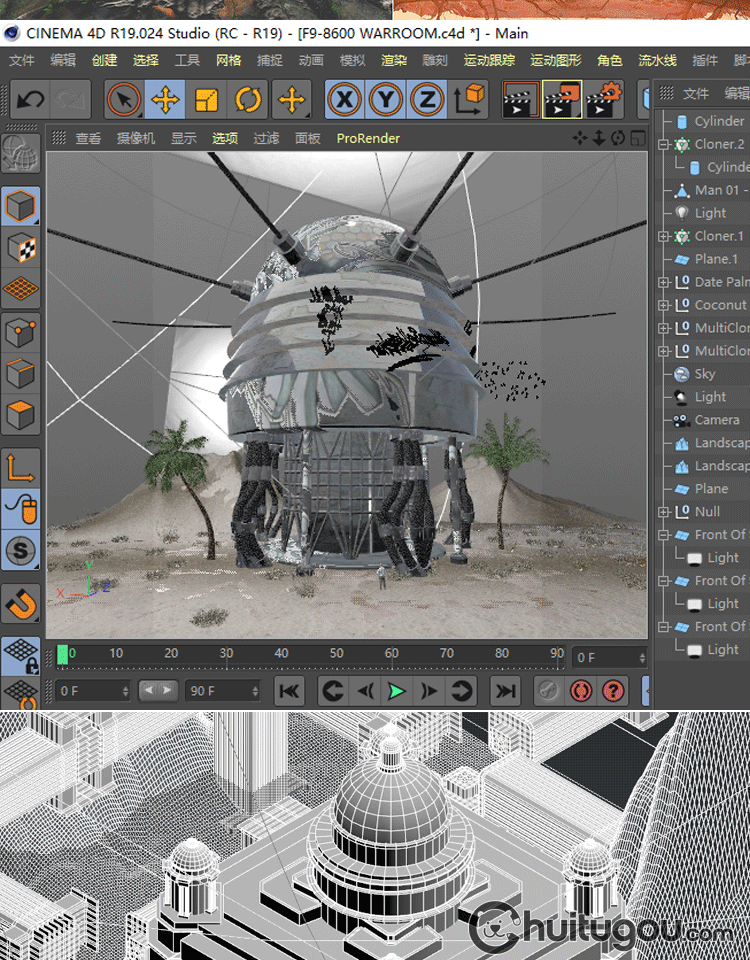Open the ProRender viewport menu
This screenshot has height=960, width=750.
point(367,138)
